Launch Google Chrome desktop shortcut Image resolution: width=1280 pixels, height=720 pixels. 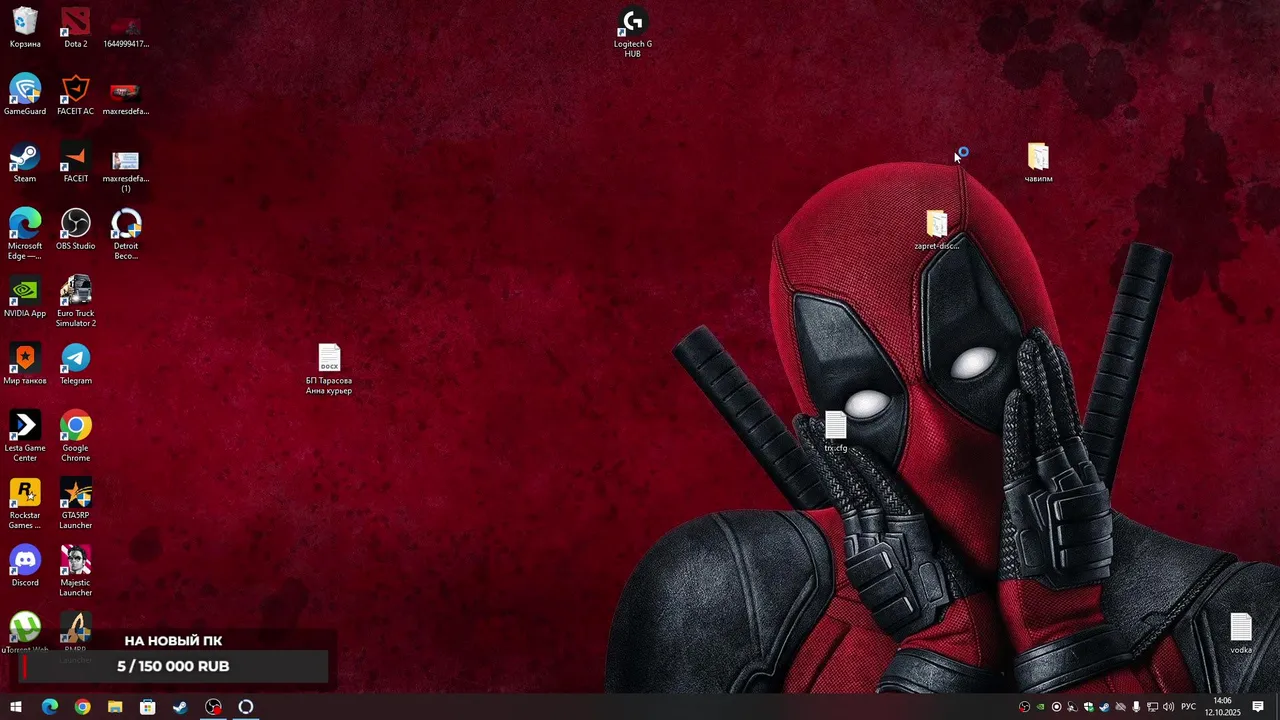(x=76, y=436)
